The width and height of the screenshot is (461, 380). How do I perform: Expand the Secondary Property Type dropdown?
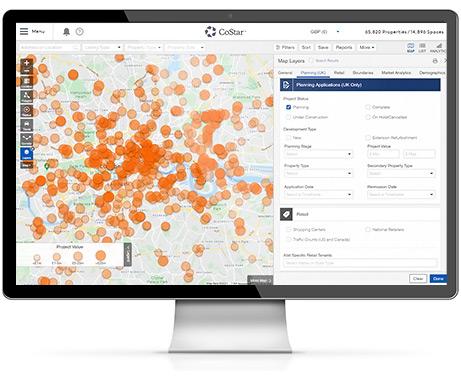(401, 173)
